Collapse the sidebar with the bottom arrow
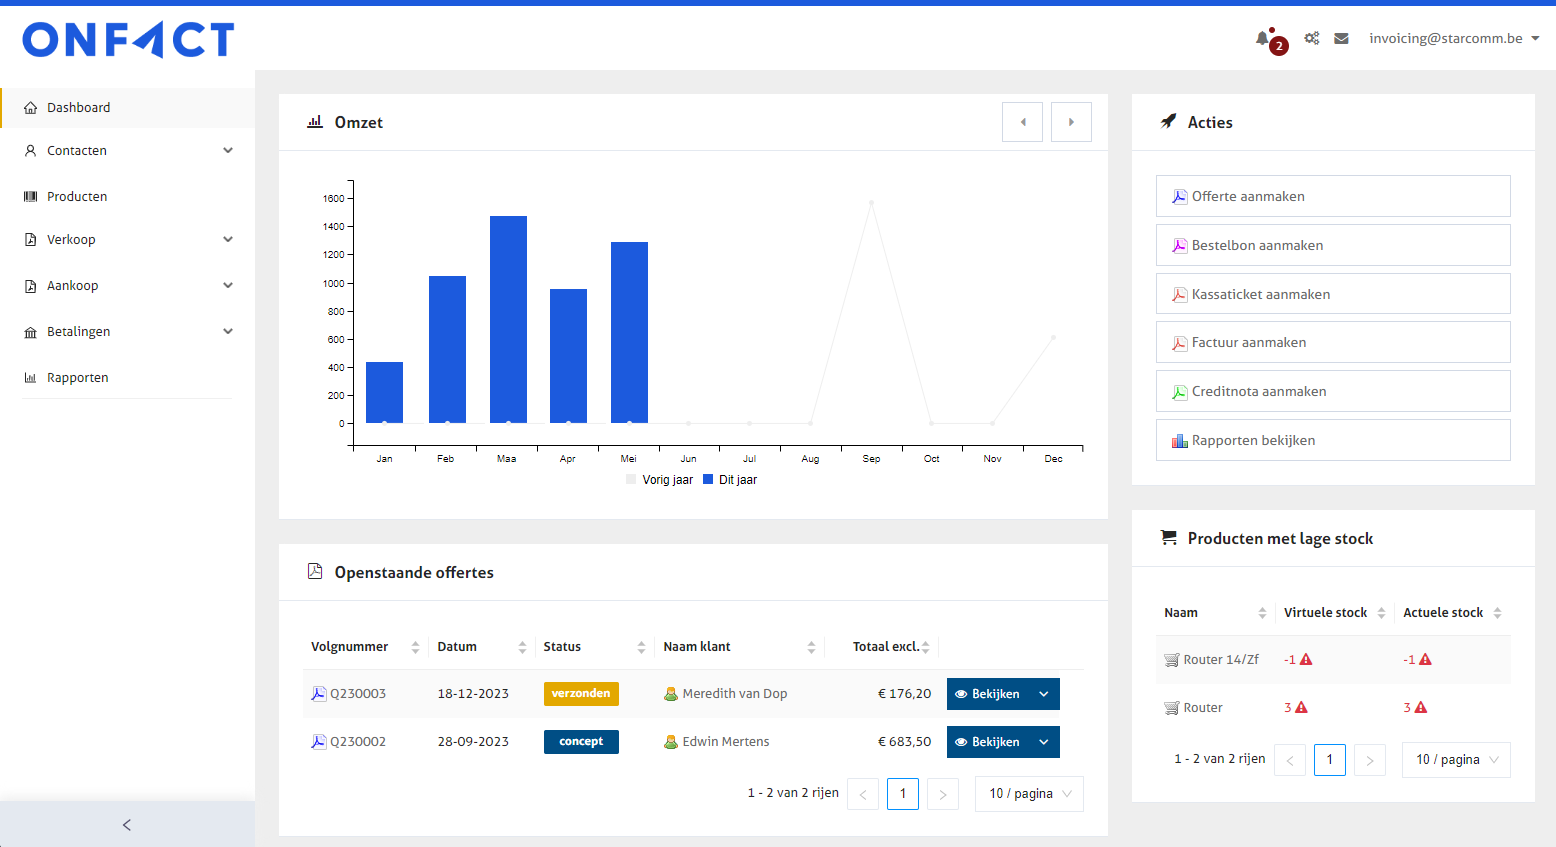The width and height of the screenshot is (1556, 847). (127, 825)
